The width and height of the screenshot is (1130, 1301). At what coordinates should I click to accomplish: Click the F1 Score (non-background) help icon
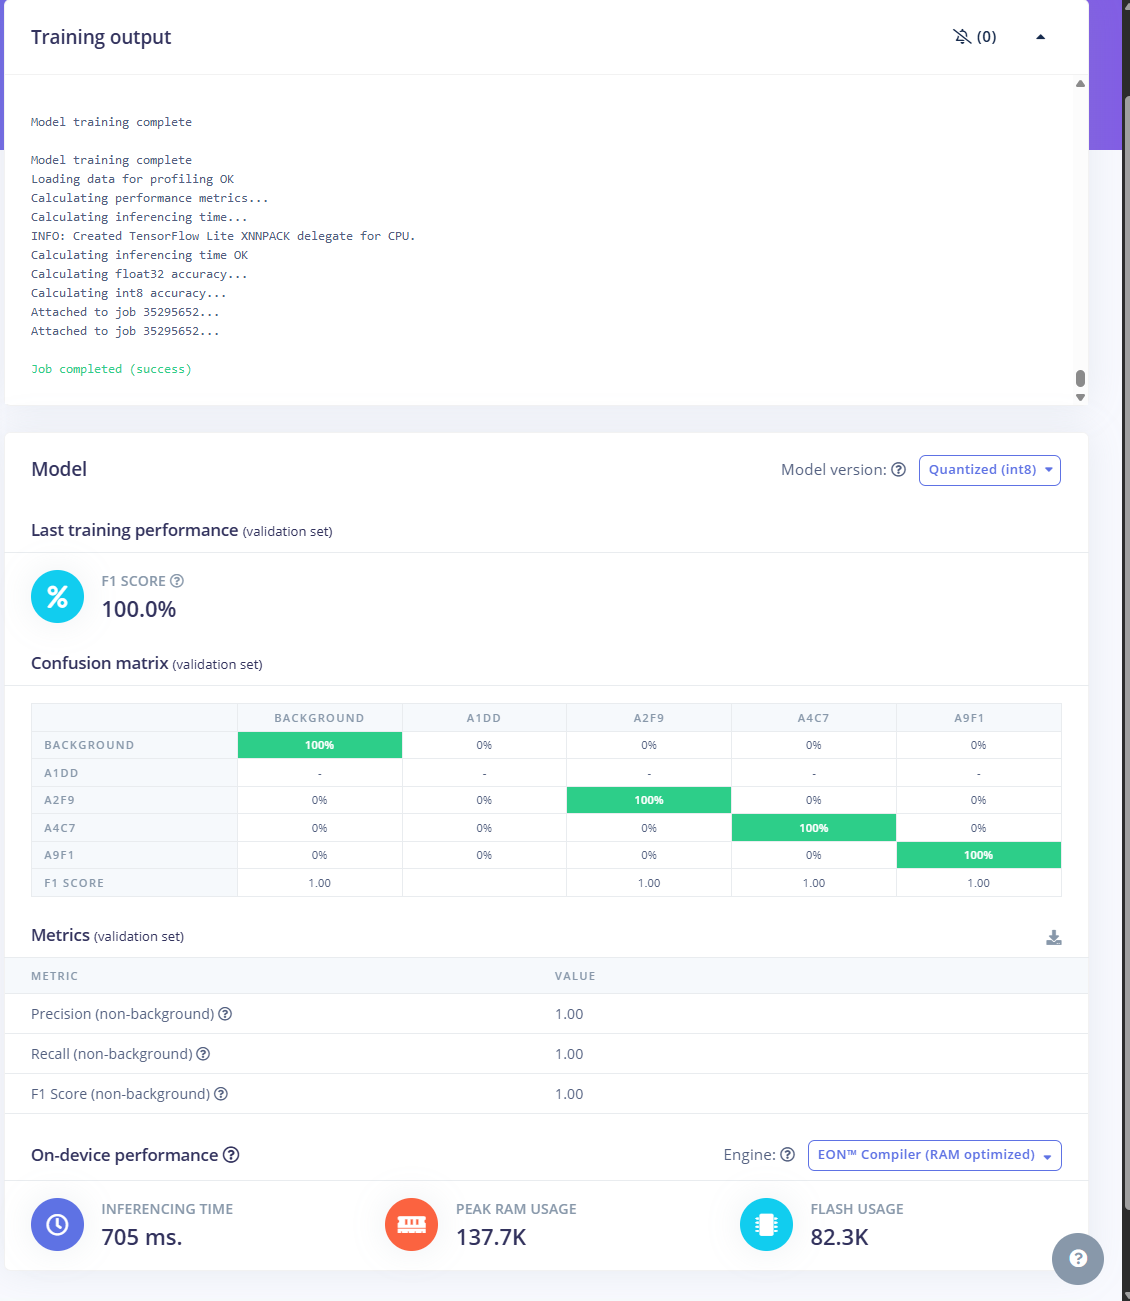[x=221, y=1094]
